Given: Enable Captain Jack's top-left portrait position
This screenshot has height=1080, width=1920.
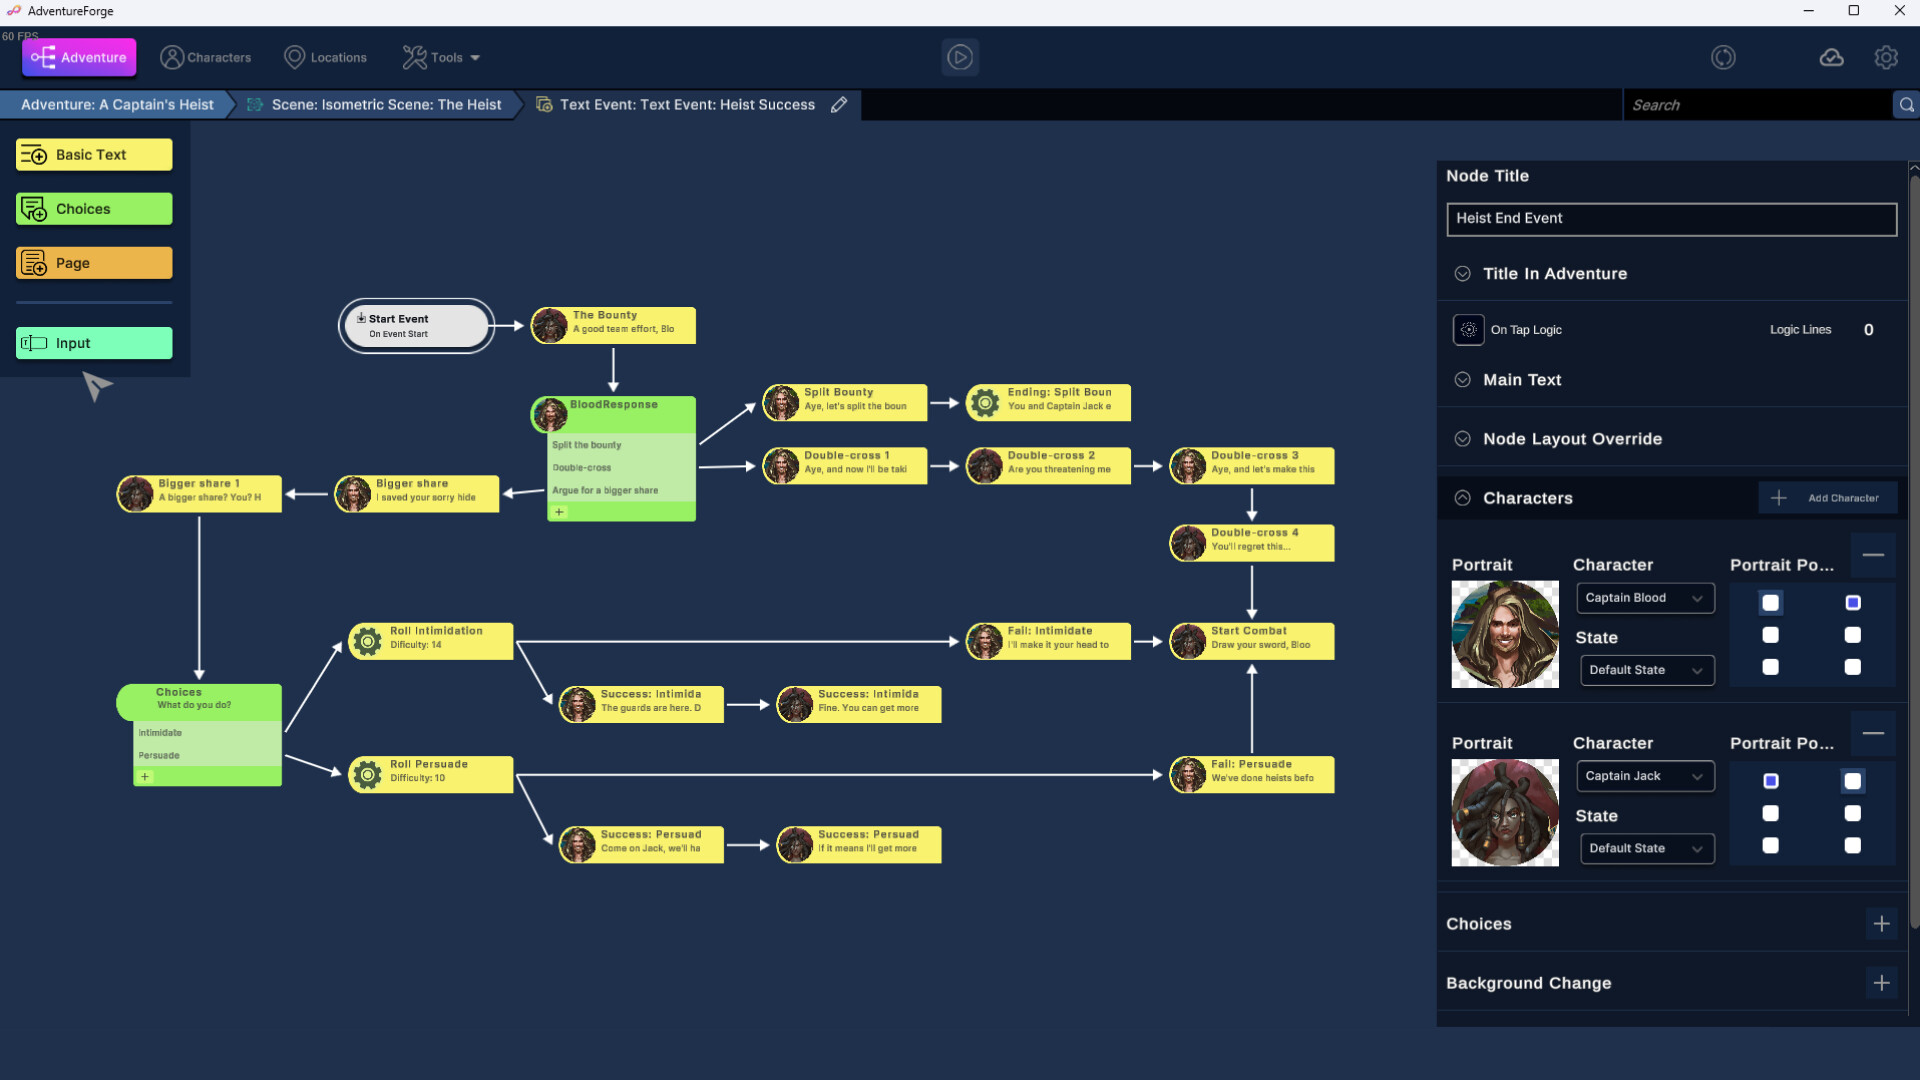Looking at the screenshot, I should (1771, 780).
